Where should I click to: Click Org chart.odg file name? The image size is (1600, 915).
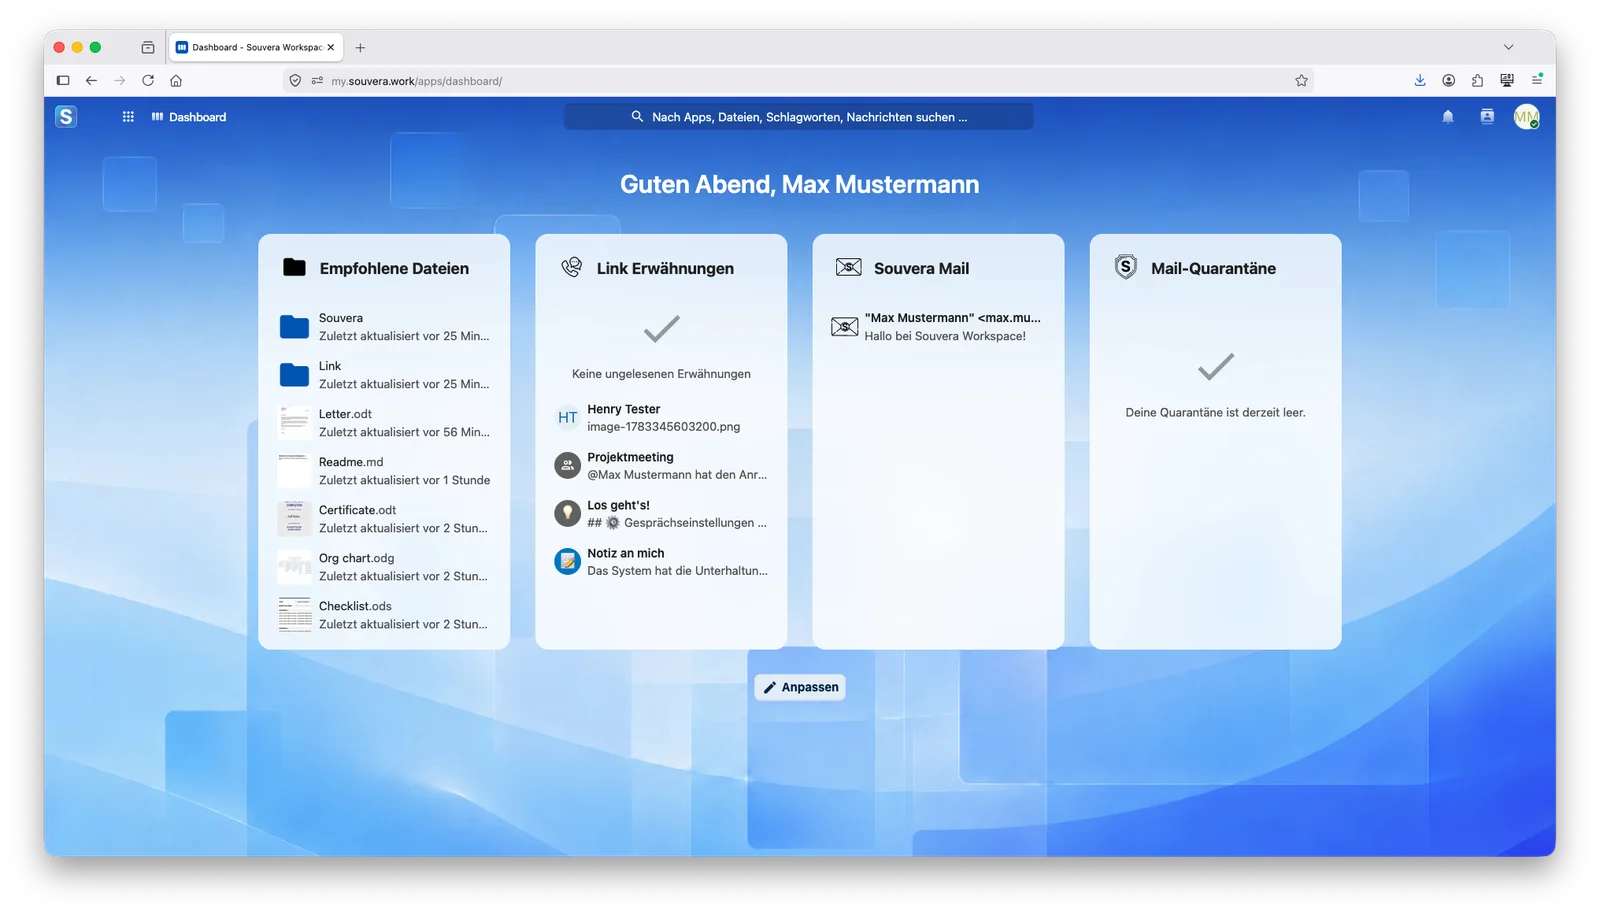click(356, 558)
